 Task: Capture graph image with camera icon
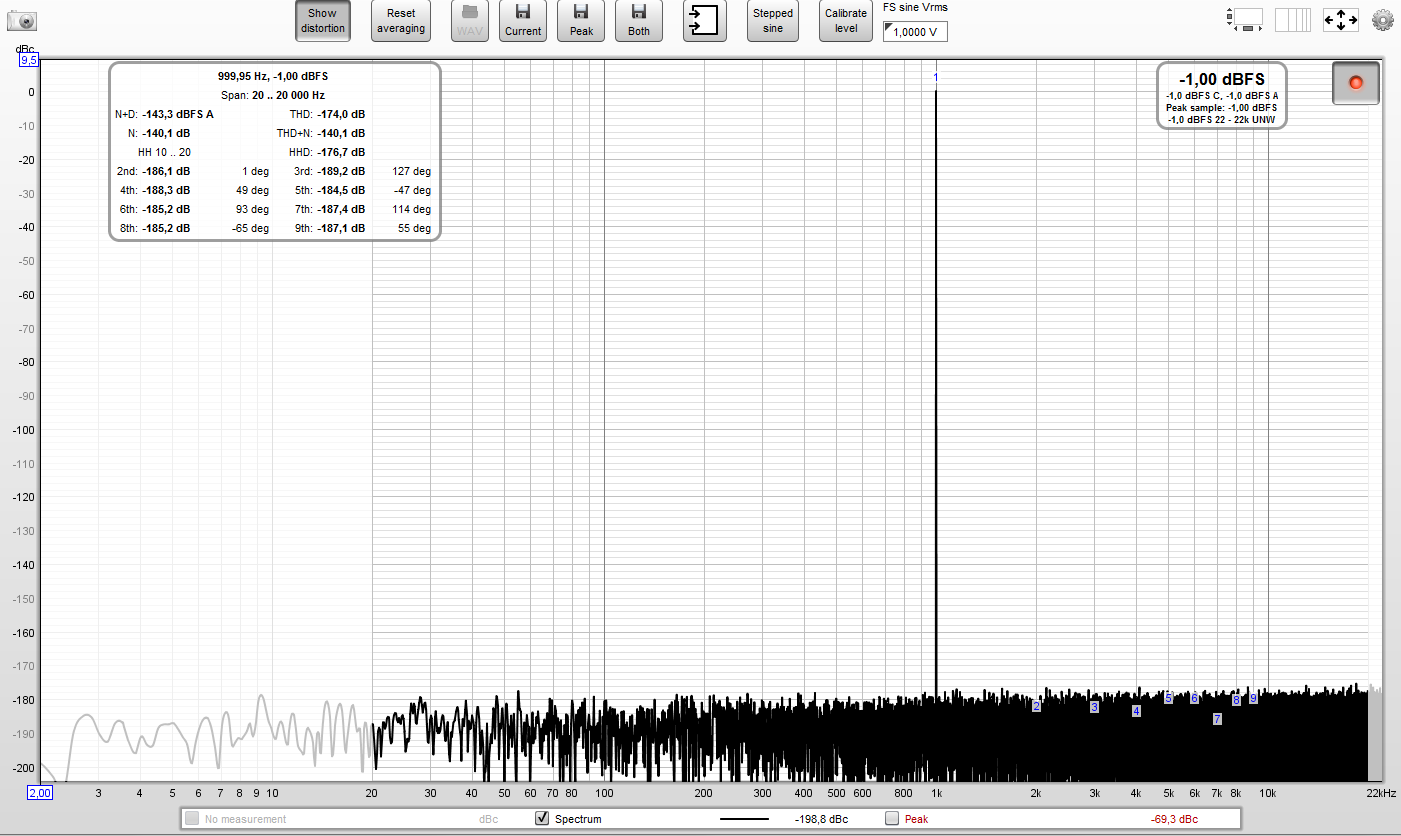22,20
